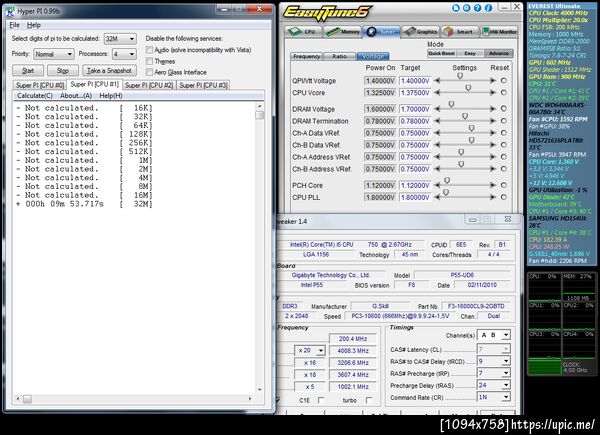This screenshot has width=600, height=435.
Task: Click Take a Snapshot button
Action: click(109, 71)
